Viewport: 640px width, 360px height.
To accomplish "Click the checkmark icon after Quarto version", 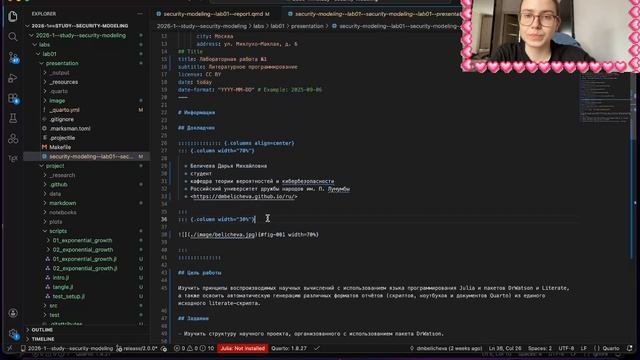I will tap(317, 348).
